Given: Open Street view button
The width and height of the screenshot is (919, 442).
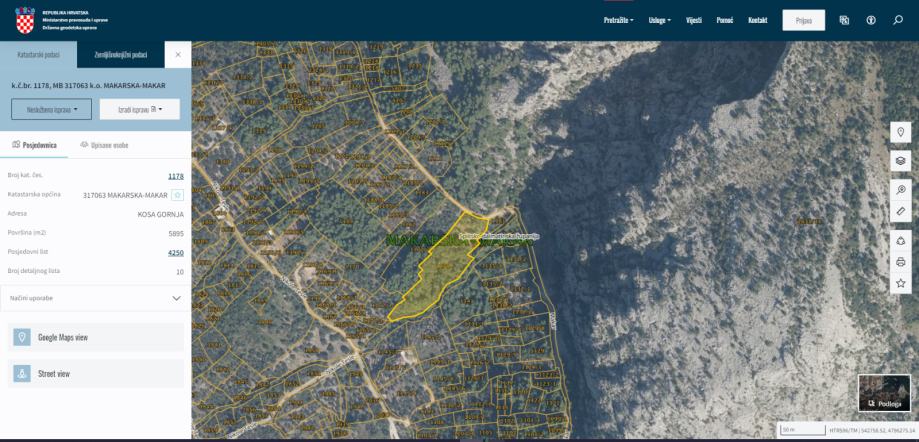Looking at the screenshot, I should pyautogui.click(x=96, y=373).
